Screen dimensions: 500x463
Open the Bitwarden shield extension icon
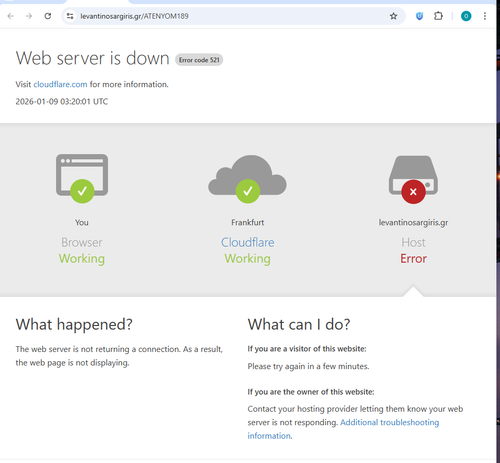point(419,16)
